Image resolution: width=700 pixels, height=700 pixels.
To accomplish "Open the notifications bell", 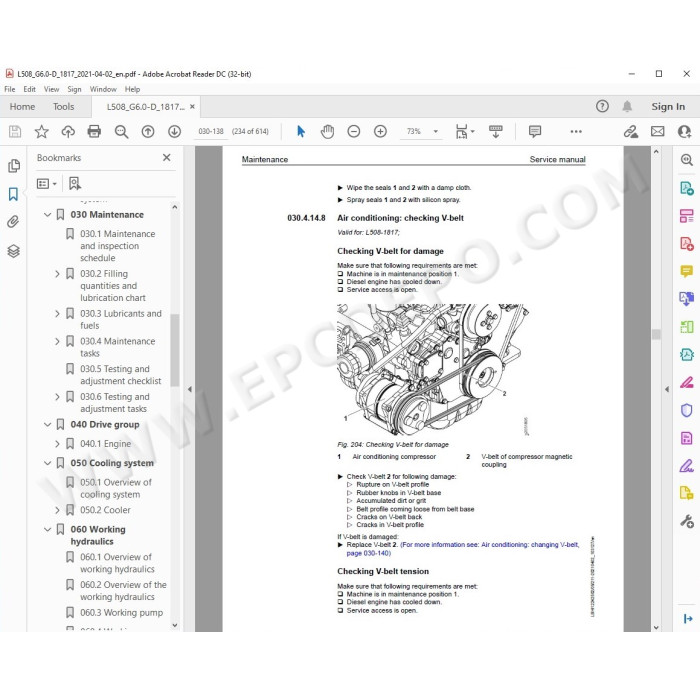I will coord(627,106).
